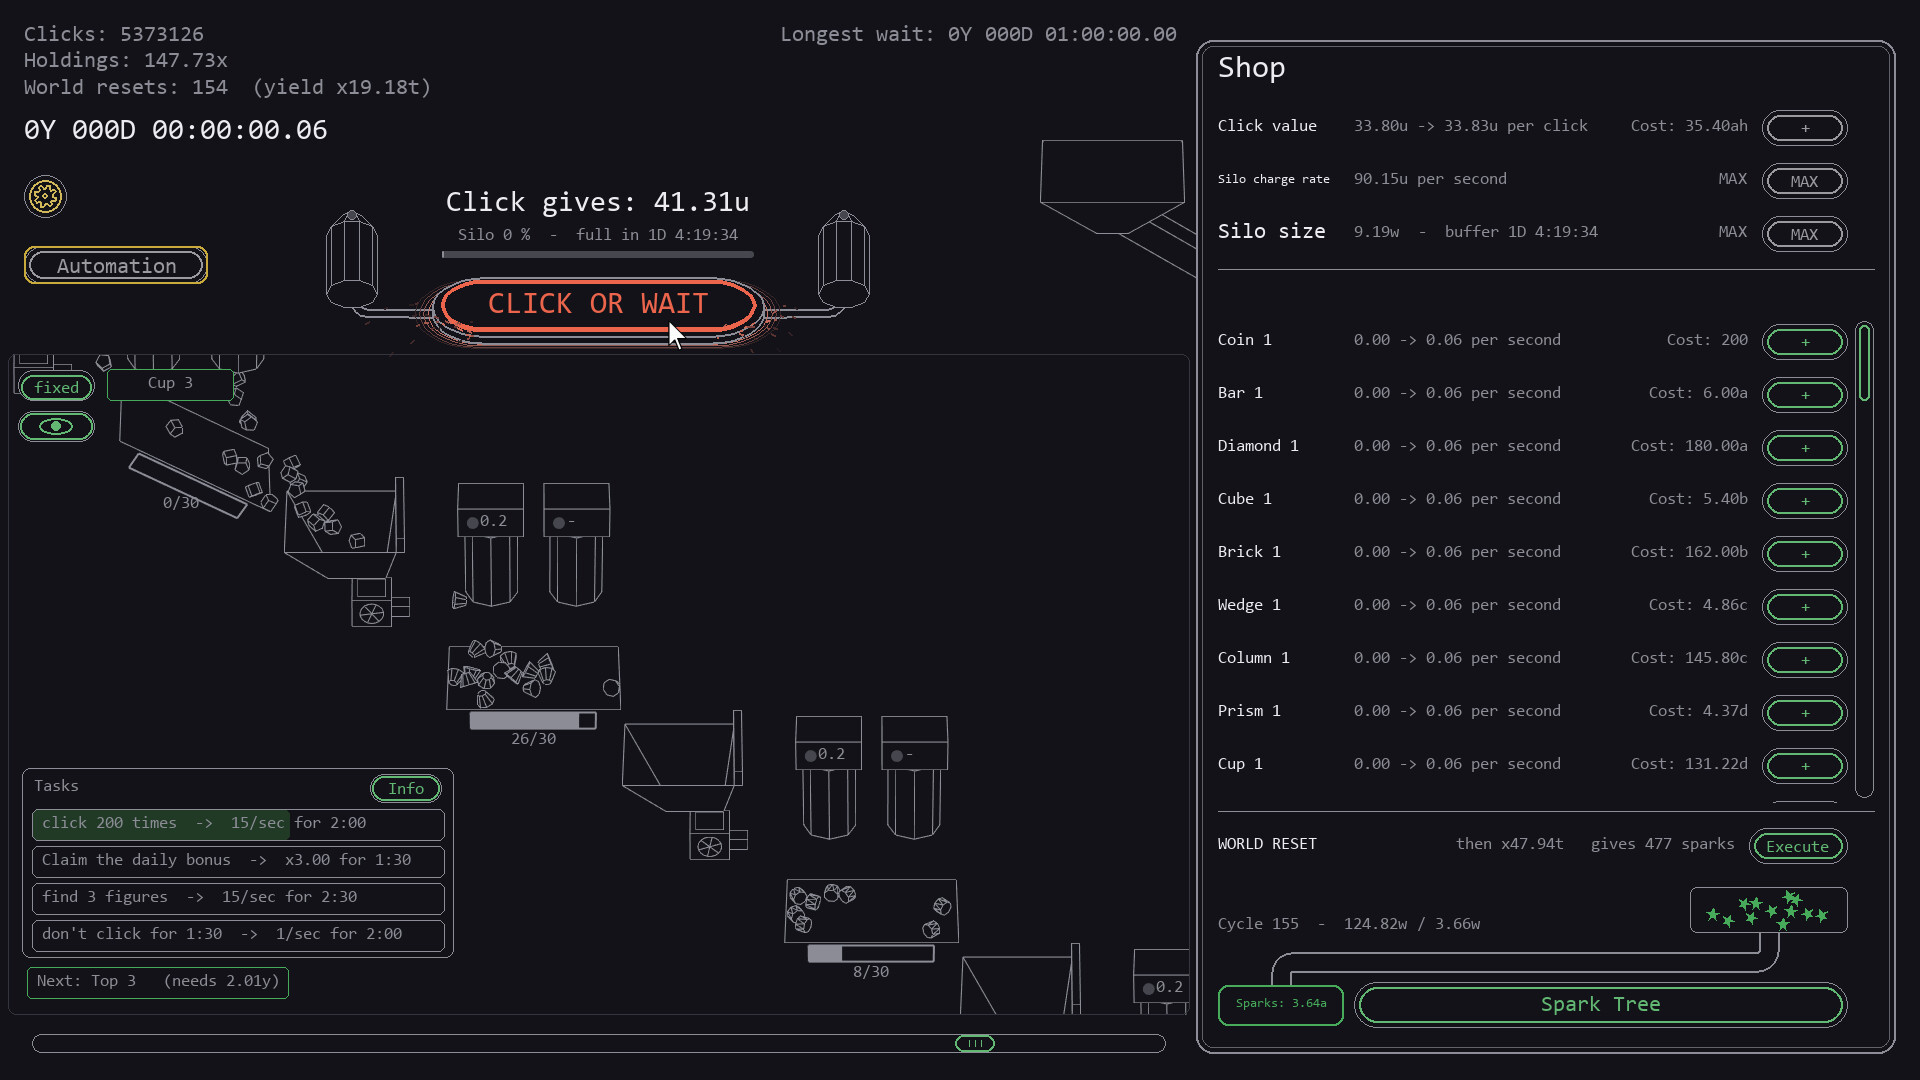The height and width of the screenshot is (1080, 1920).
Task: Select 'Claim the daily bonus' task
Action: (x=238, y=861)
